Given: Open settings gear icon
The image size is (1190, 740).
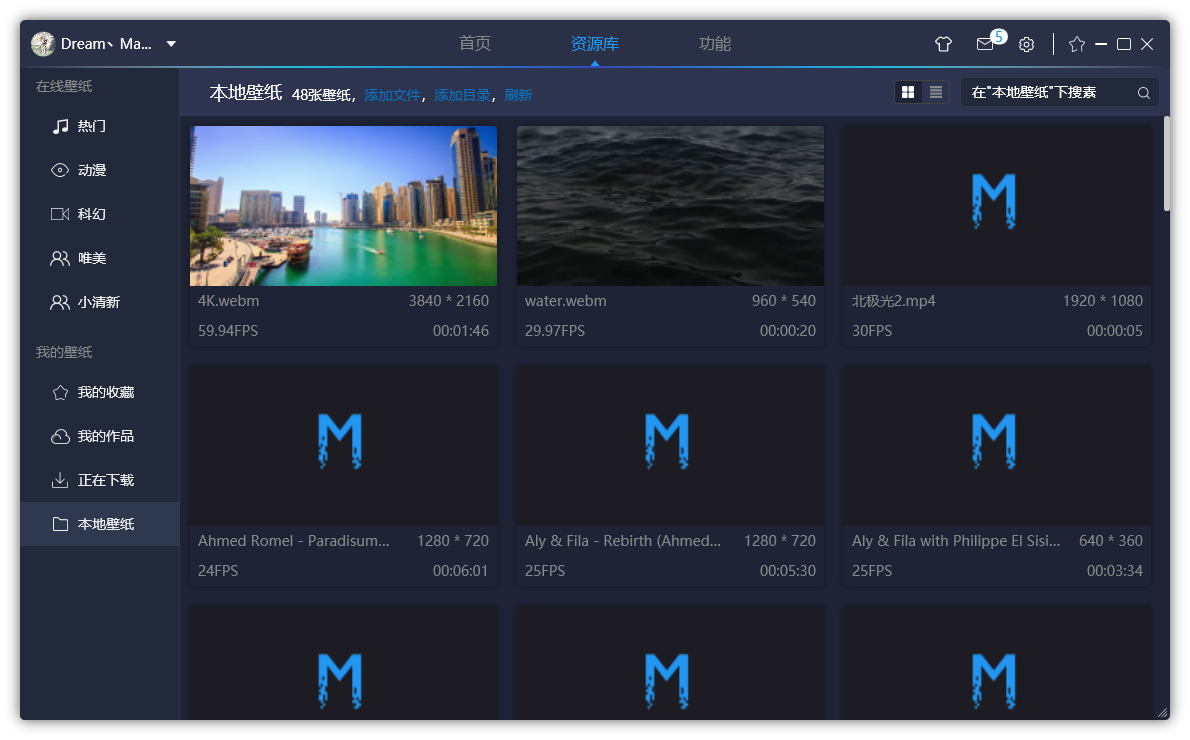Looking at the screenshot, I should point(1026,45).
